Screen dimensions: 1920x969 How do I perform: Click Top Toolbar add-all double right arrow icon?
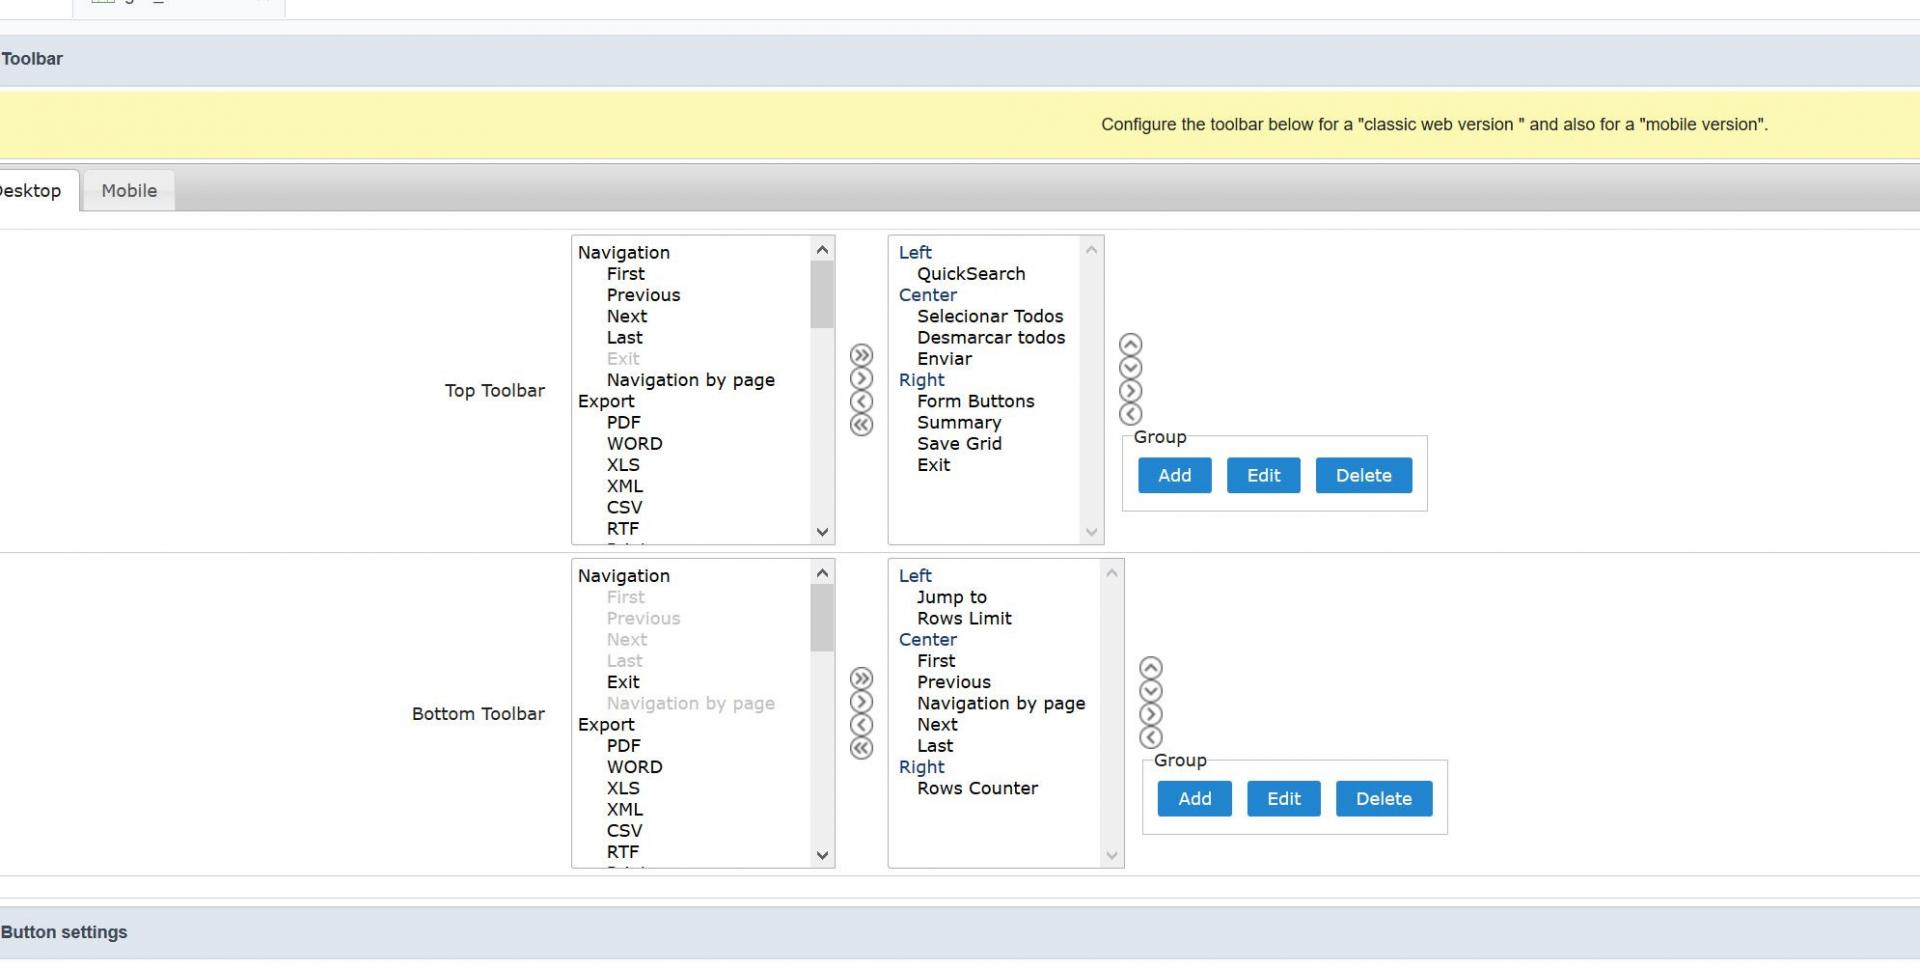click(861, 355)
